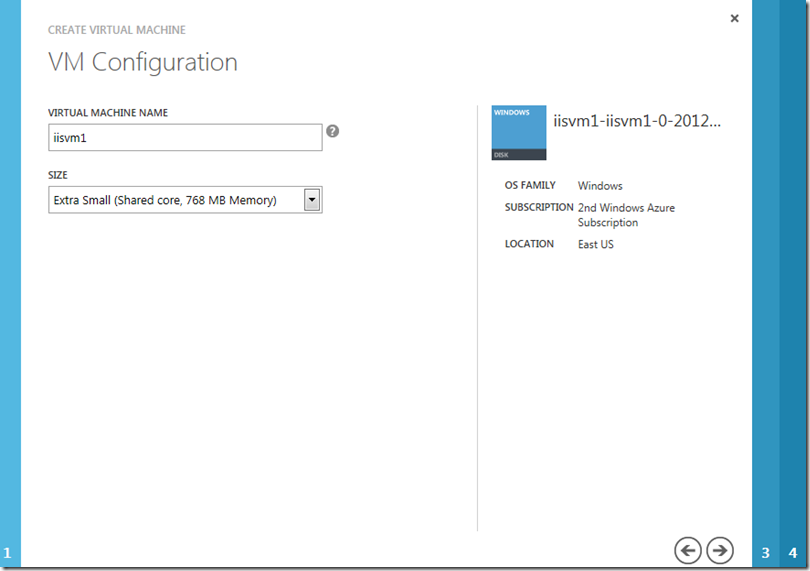
Task: Click the help icon next to the name field
Action: [x=333, y=131]
